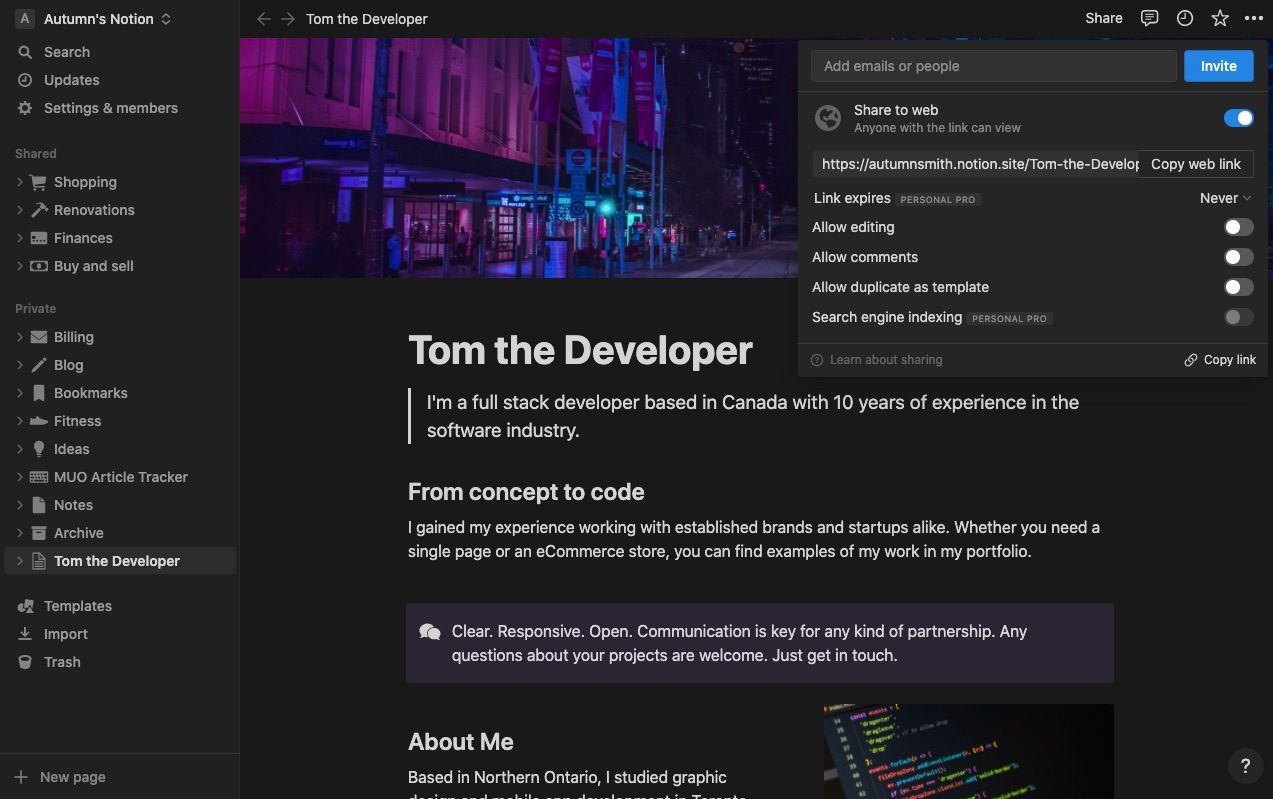1273x799 pixels.
Task: Open the Link expires Never dropdown
Action: pyautogui.click(x=1225, y=198)
